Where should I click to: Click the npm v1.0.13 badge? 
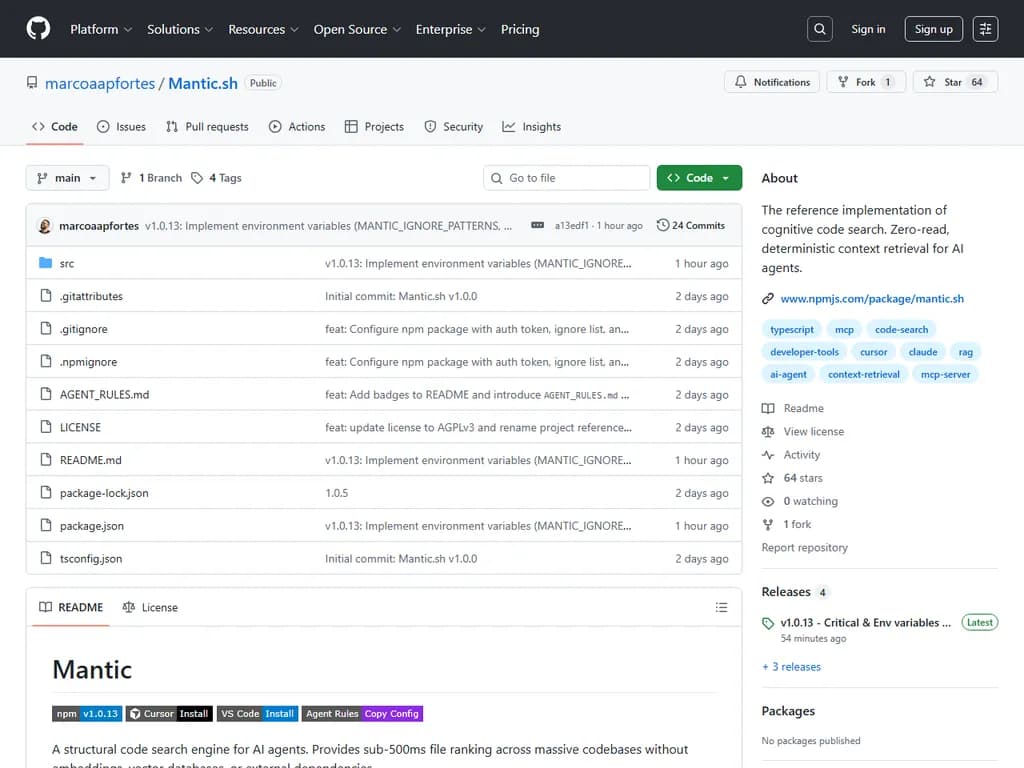87,714
